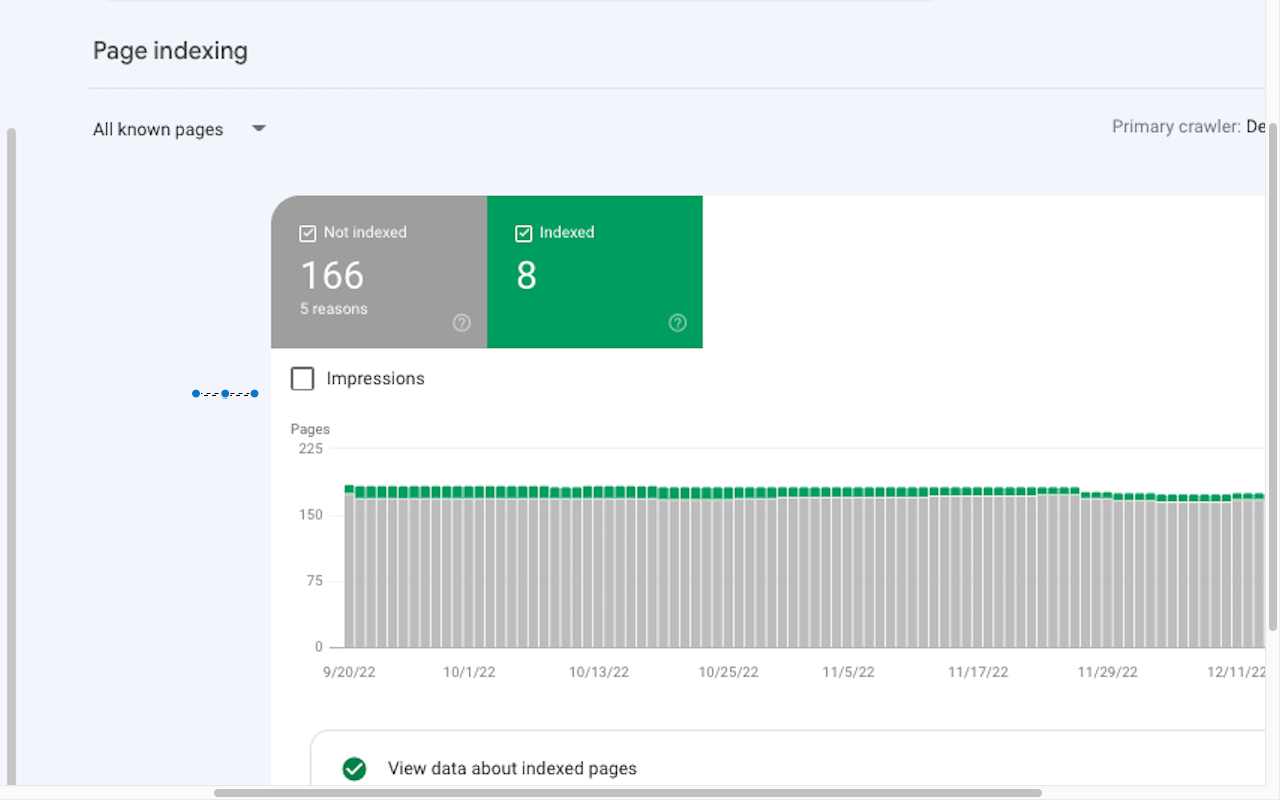Click the blue dotted line marker

[x=225, y=394]
